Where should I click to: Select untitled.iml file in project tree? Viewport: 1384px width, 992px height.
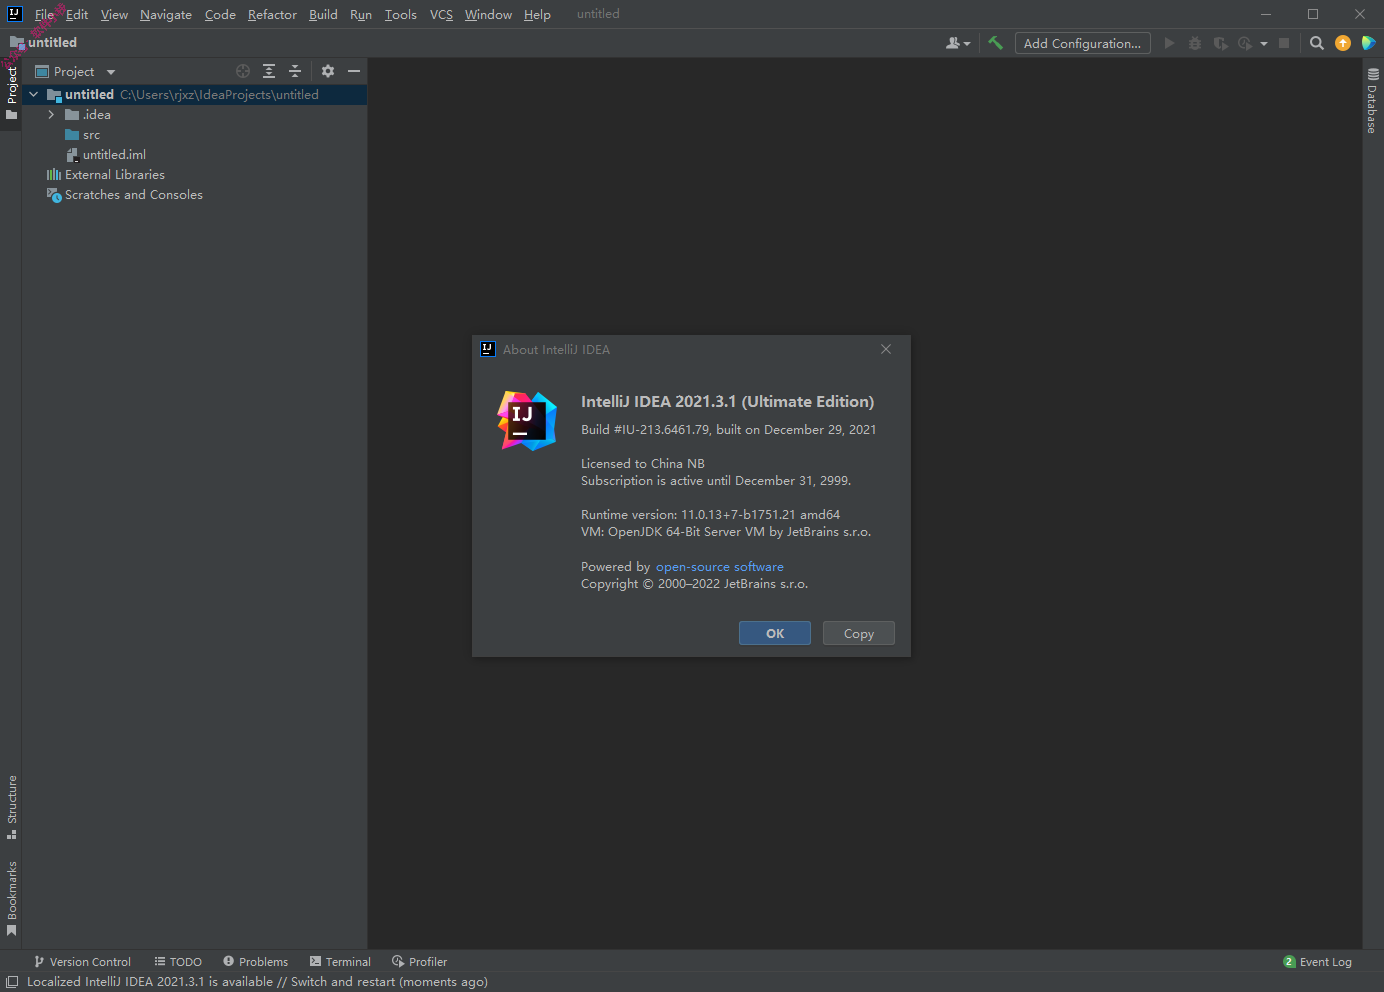click(114, 155)
